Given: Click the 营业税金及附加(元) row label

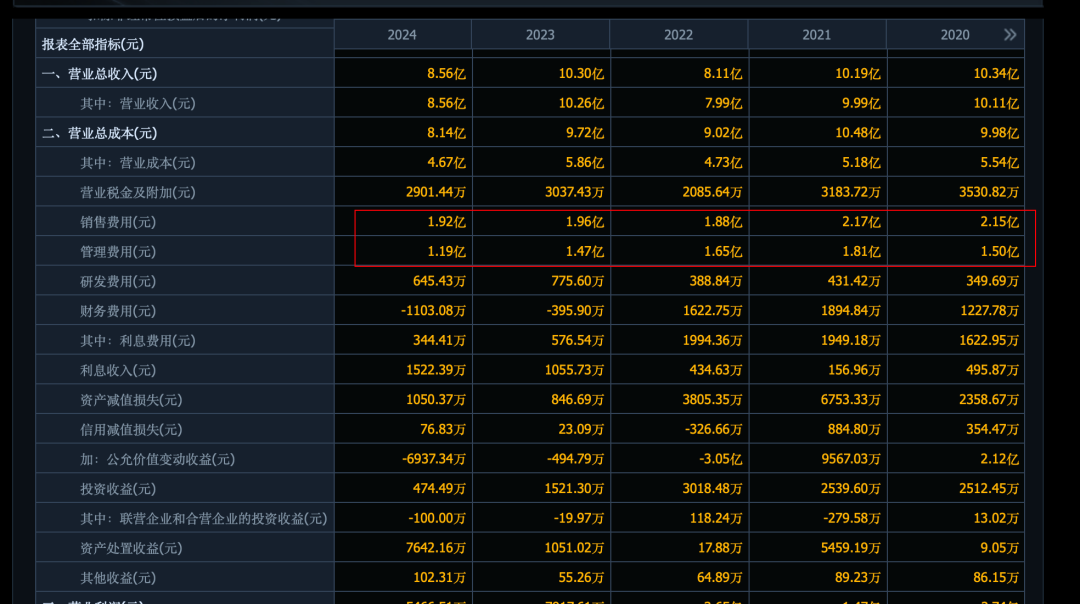Looking at the screenshot, I should coord(138,192).
